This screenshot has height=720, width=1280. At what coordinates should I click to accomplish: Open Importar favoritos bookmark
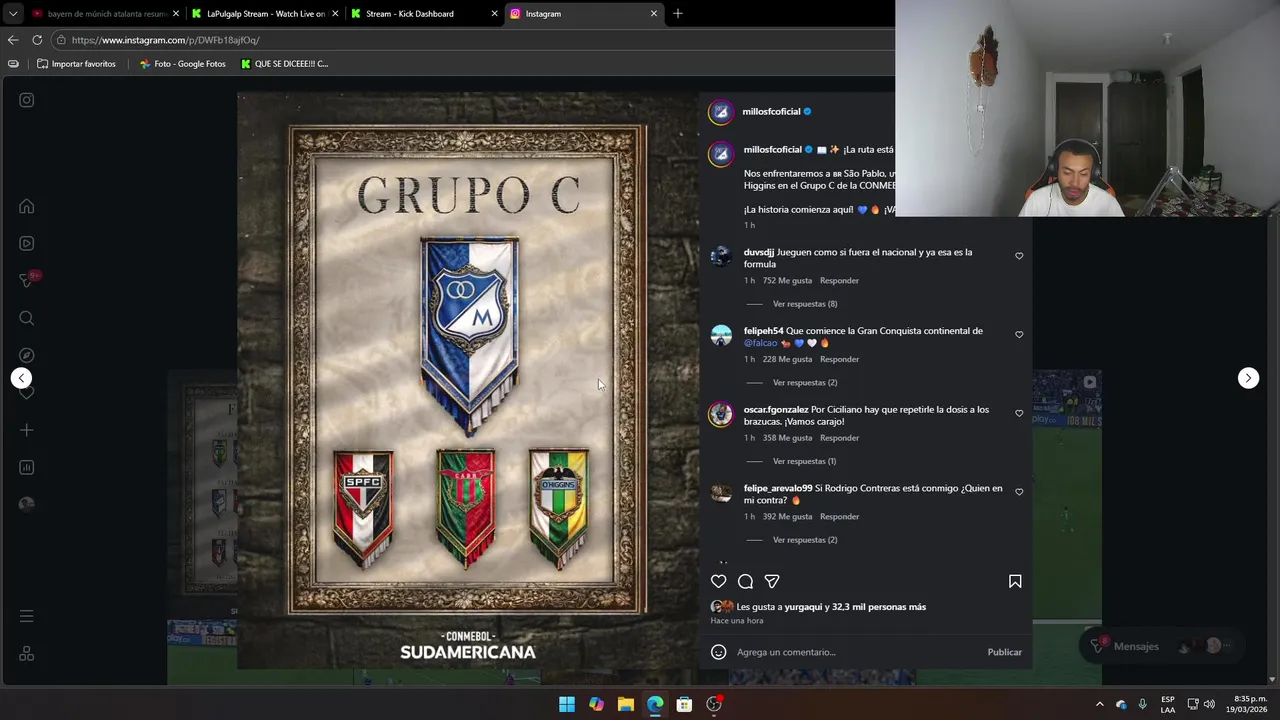[x=76, y=64]
